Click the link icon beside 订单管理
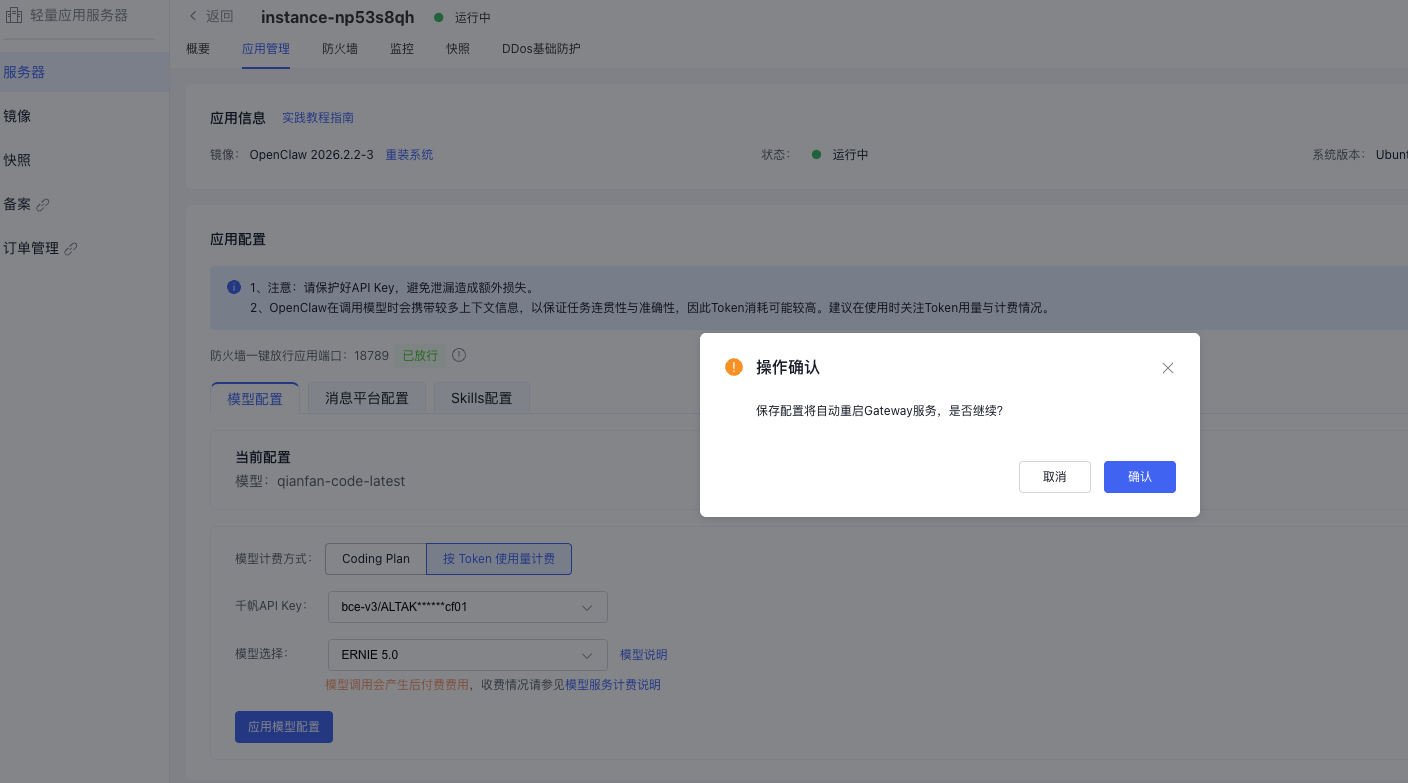 pos(71,249)
